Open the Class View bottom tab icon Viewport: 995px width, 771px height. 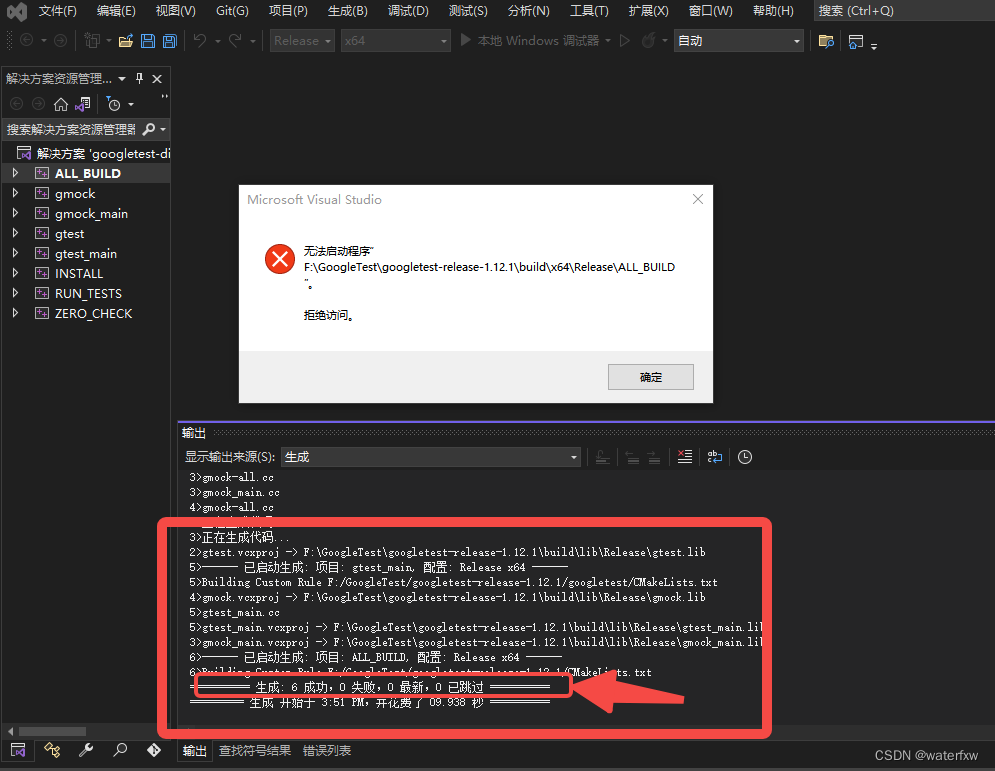[x=52, y=750]
